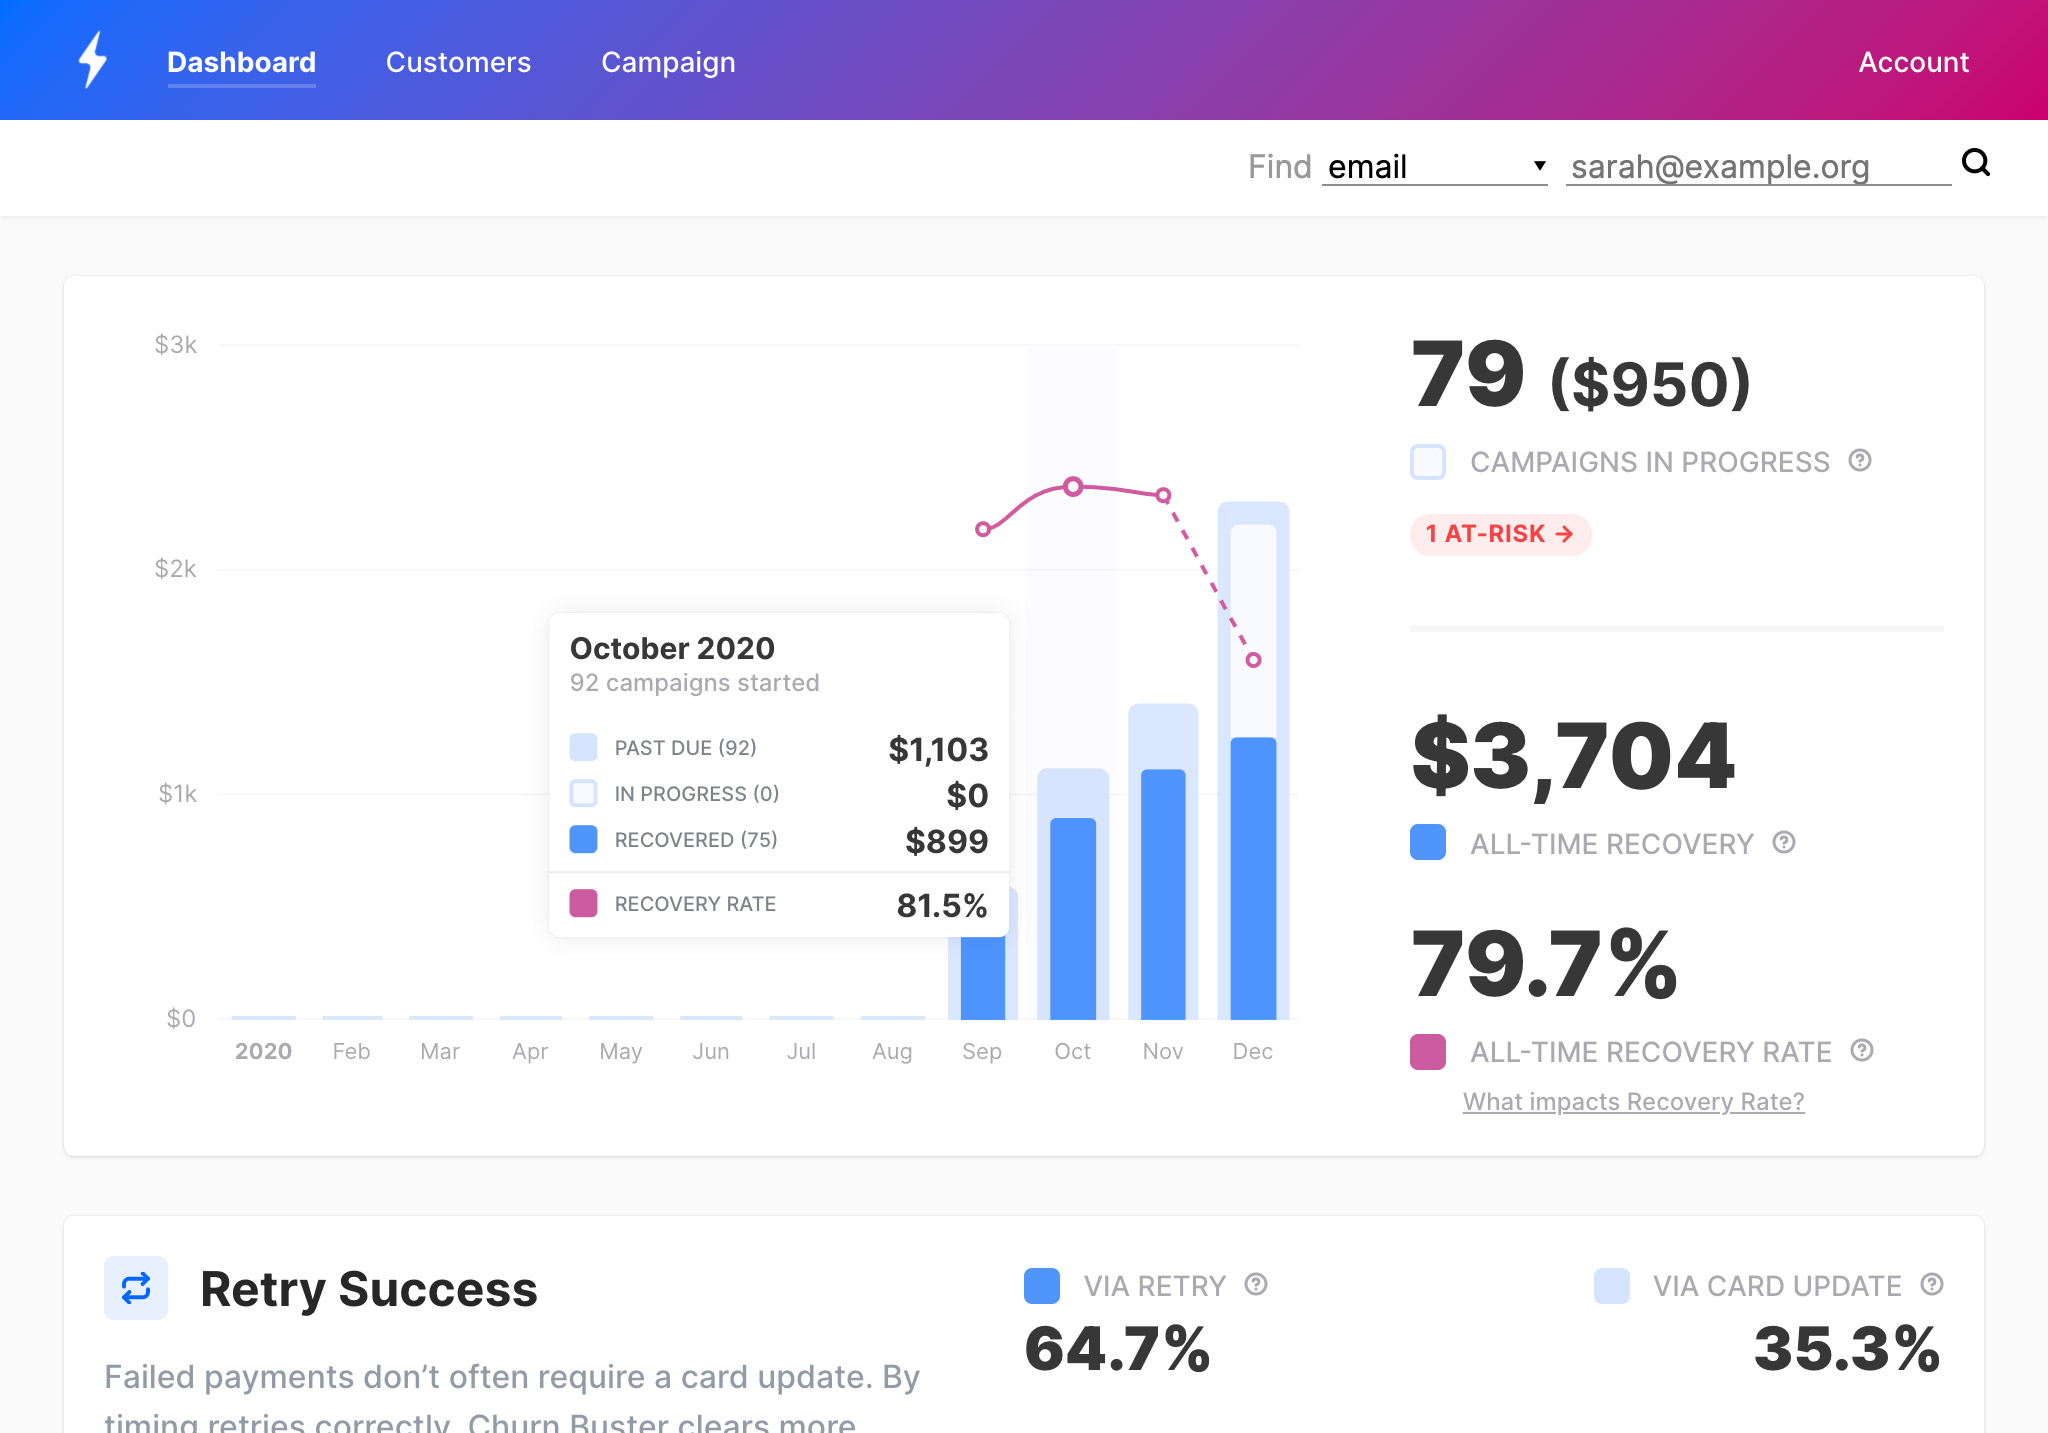Expand the Find email dropdown
The width and height of the screenshot is (2048, 1433).
(1435, 166)
